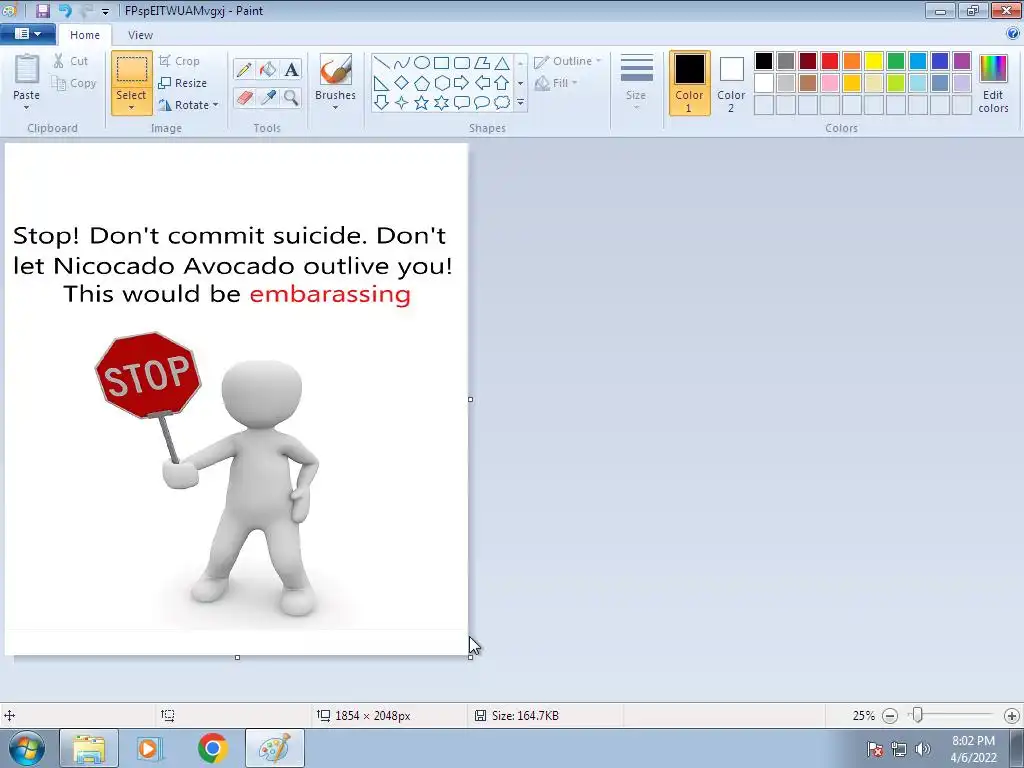
Task: Click the Undo arrow in title bar
Action: point(65,10)
